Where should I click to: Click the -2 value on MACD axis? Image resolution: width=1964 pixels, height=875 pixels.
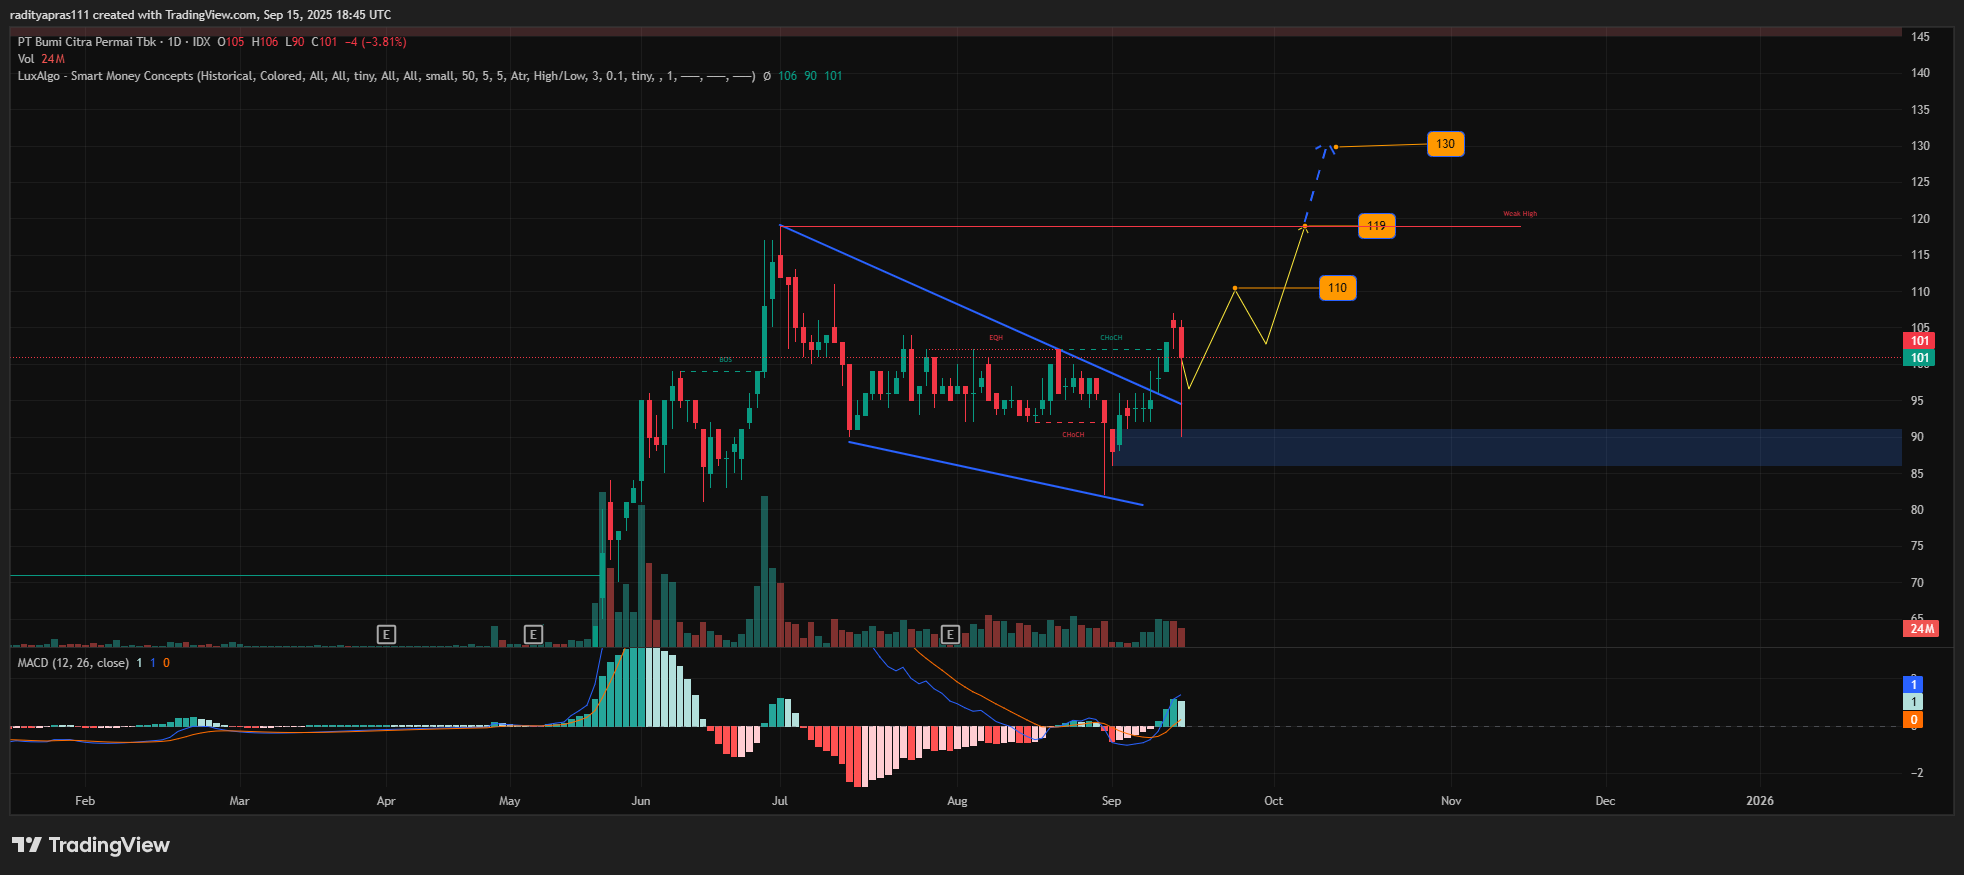coord(1916,773)
